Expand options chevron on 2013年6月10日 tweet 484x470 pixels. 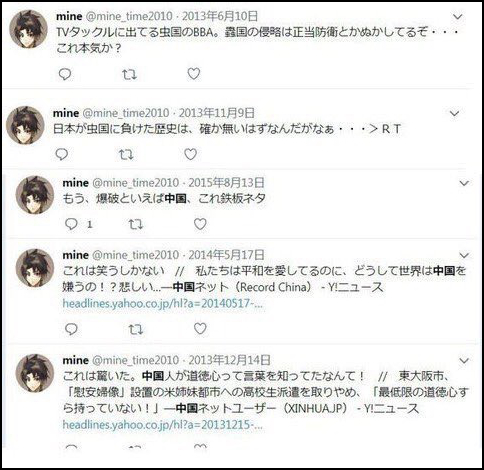pyautogui.click(x=458, y=17)
